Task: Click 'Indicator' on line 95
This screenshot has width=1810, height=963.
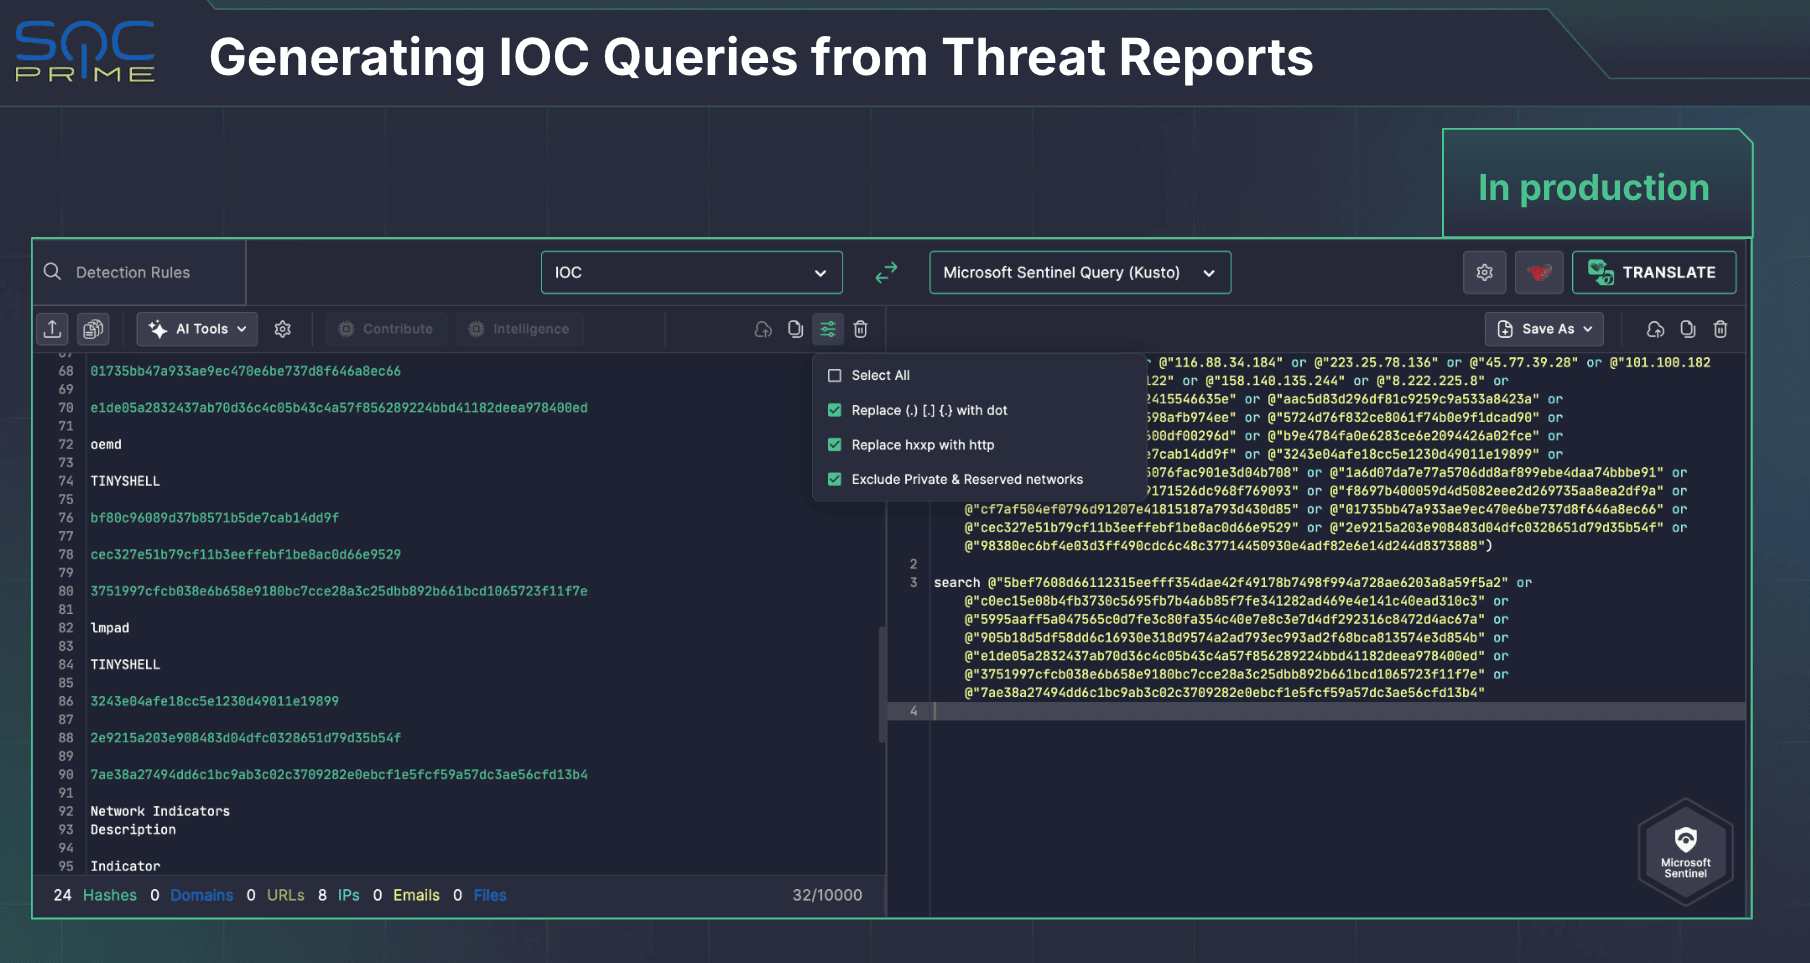Action: tap(125, 866)
